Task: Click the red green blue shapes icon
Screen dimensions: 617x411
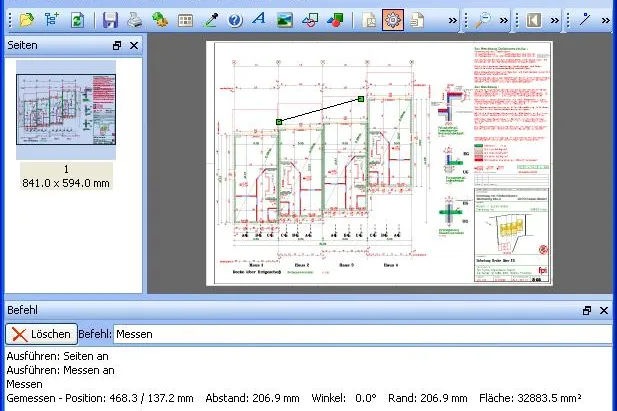Action: click(x=335, y=20)
